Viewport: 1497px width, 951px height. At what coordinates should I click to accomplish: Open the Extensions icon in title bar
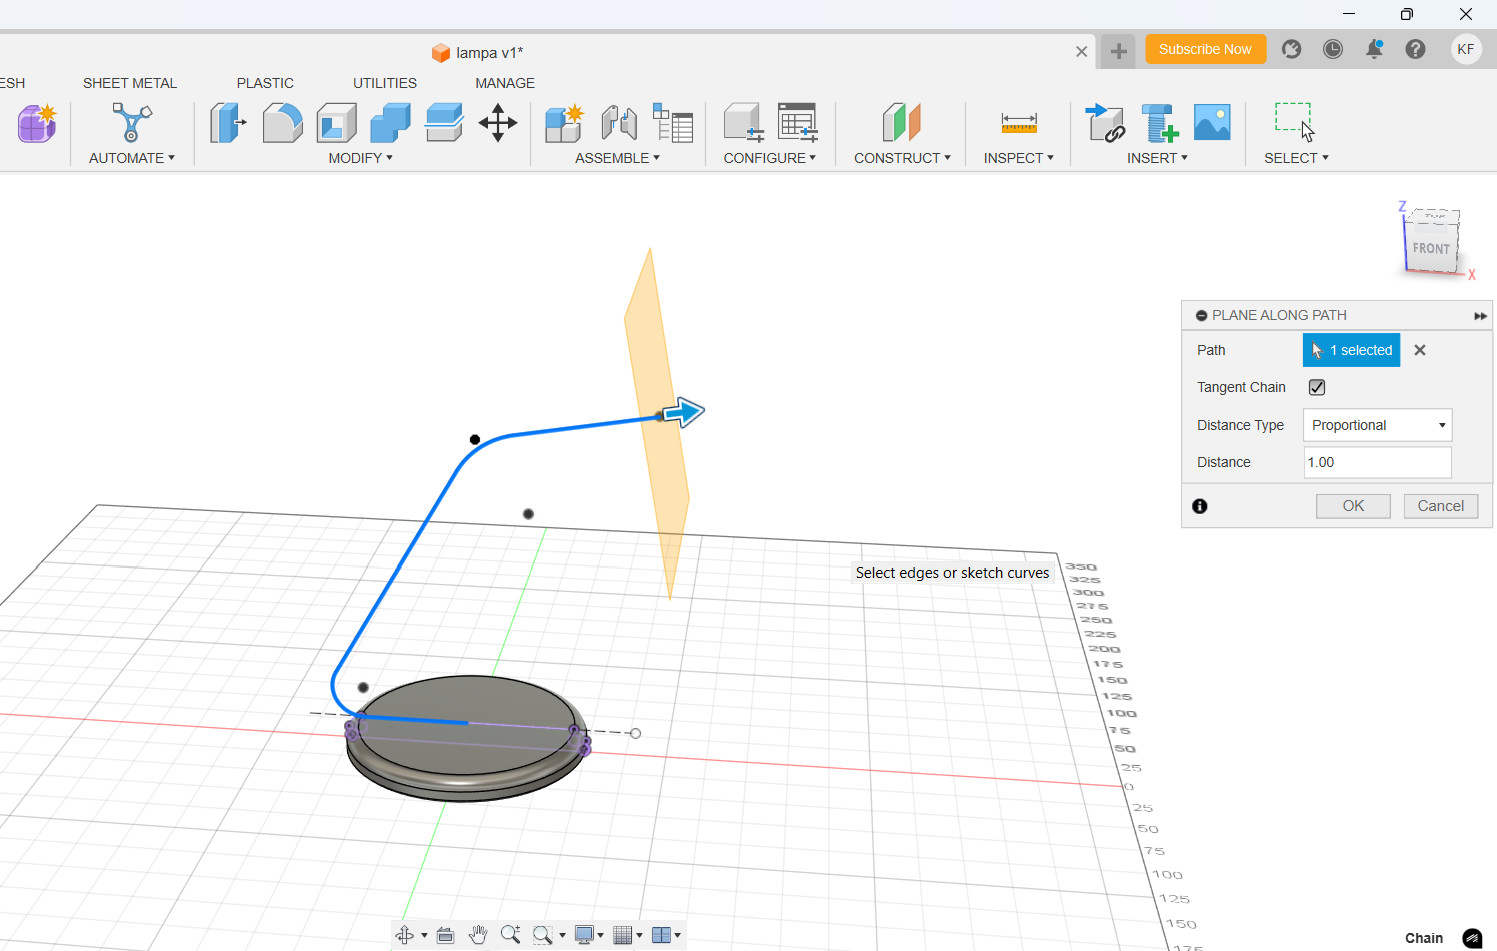pyautogui.click(x=1292, y=49)
